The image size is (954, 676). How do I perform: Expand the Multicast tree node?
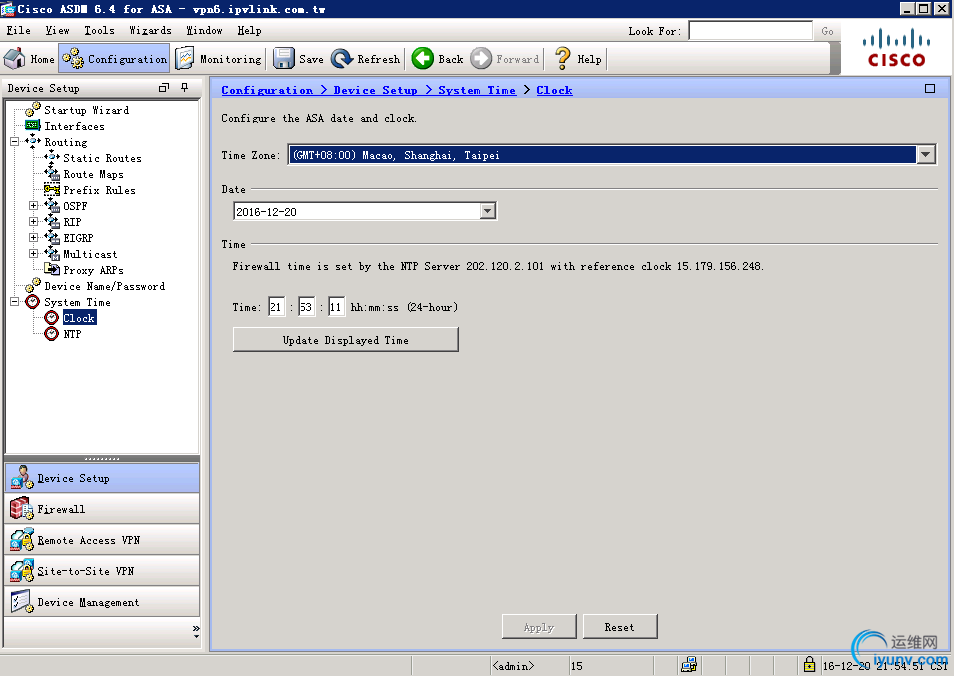pyautogui.click(x=34, y=253)
